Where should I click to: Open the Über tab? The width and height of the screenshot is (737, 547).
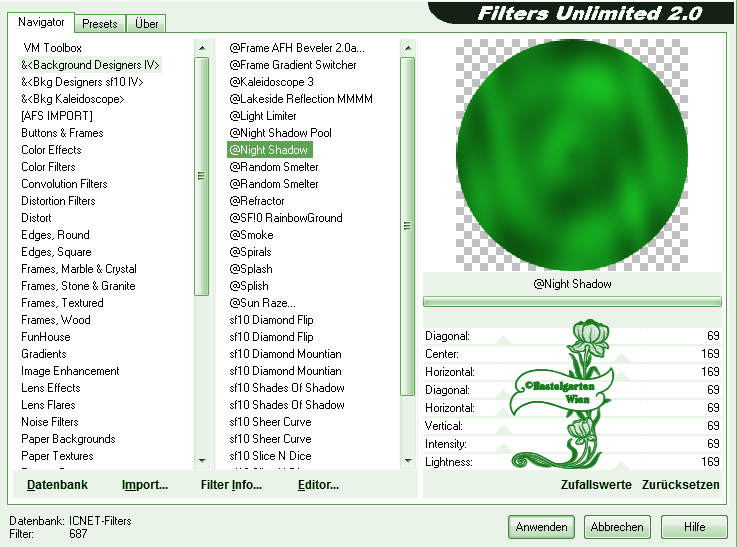pyautogui.click(x=146, y=23)
